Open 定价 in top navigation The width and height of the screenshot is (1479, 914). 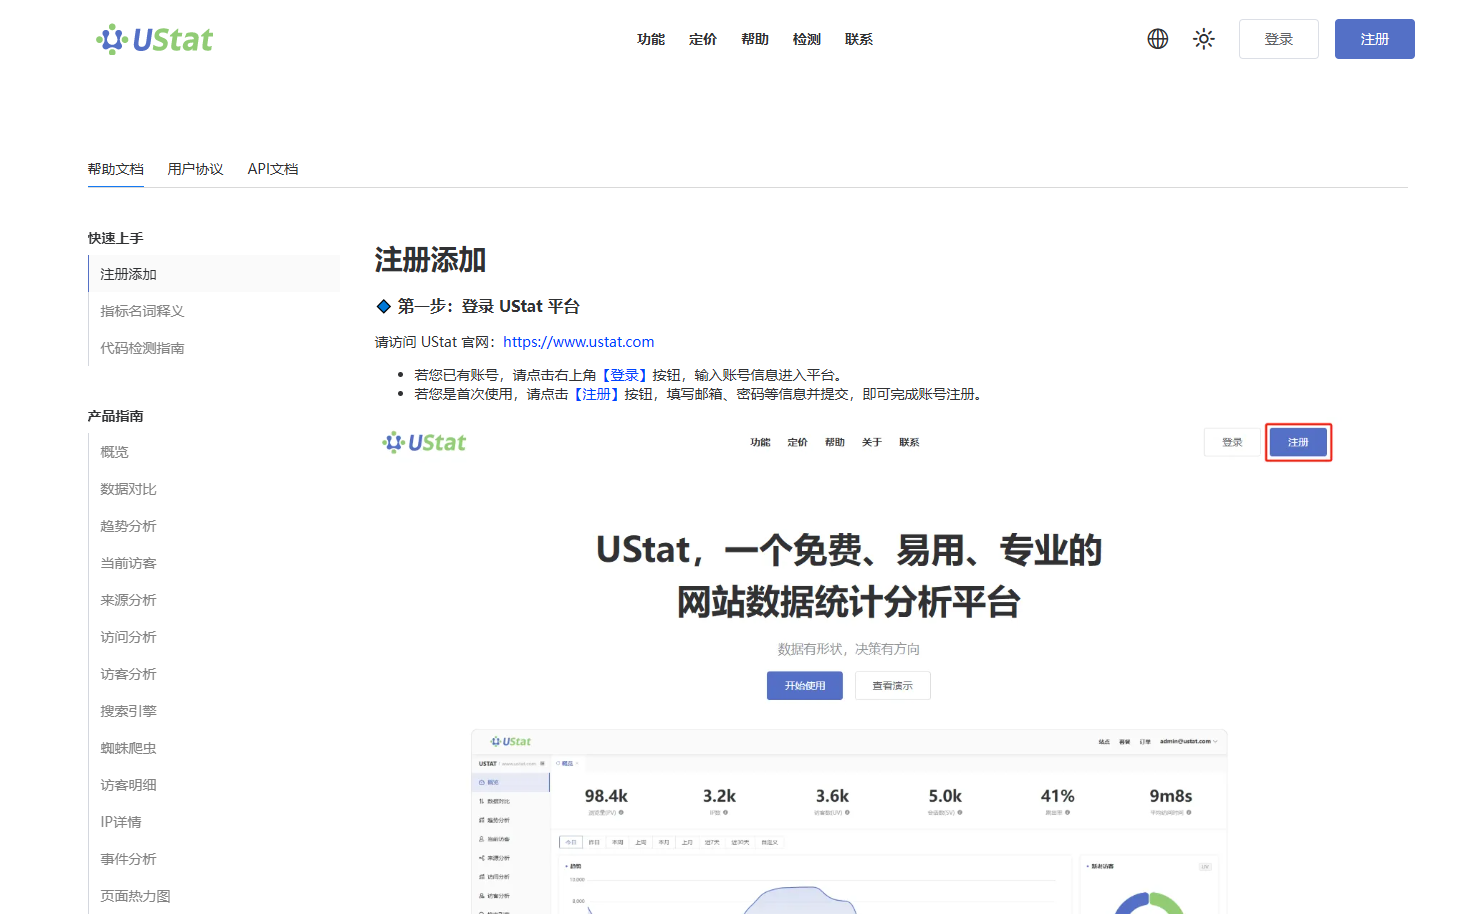click(703, 39)
